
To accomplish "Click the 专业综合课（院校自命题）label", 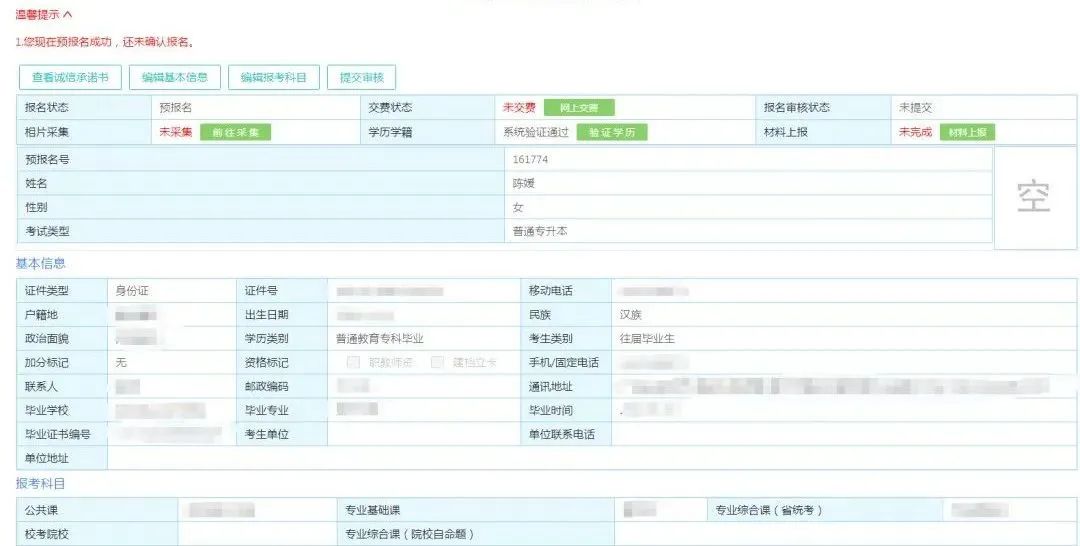I will click(410, 534).
